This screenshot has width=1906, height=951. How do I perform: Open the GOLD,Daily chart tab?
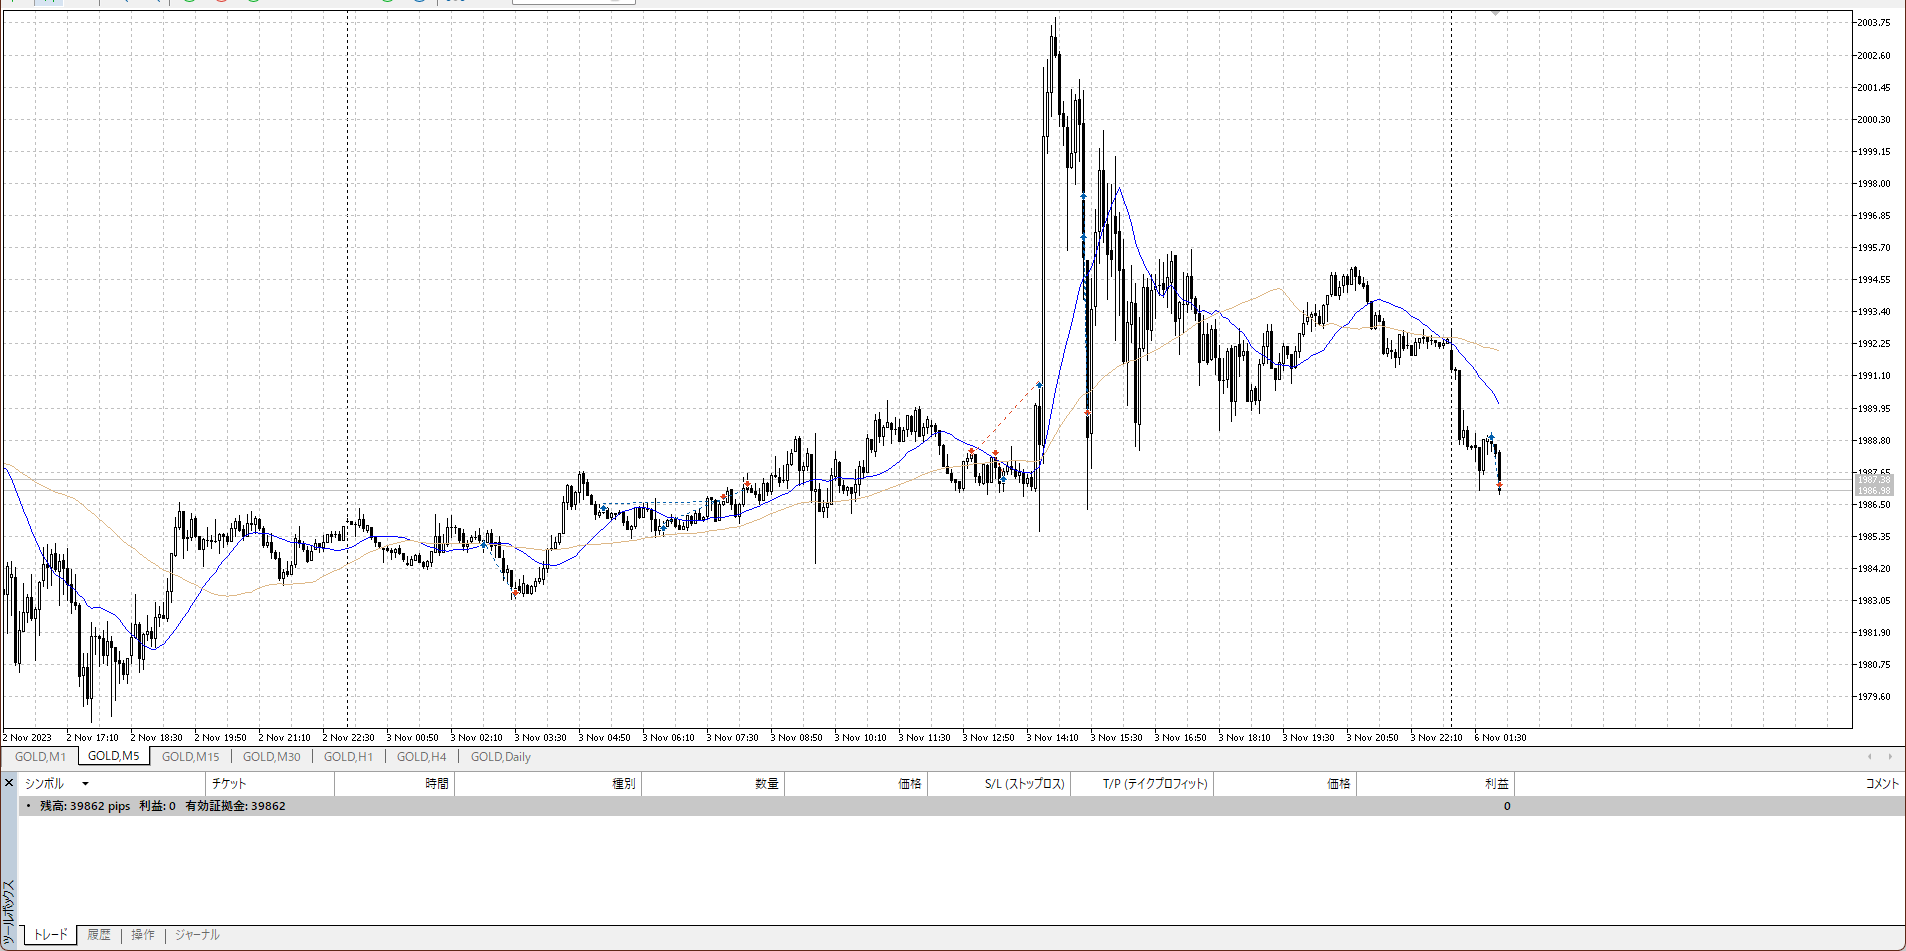tap(500, 757)
